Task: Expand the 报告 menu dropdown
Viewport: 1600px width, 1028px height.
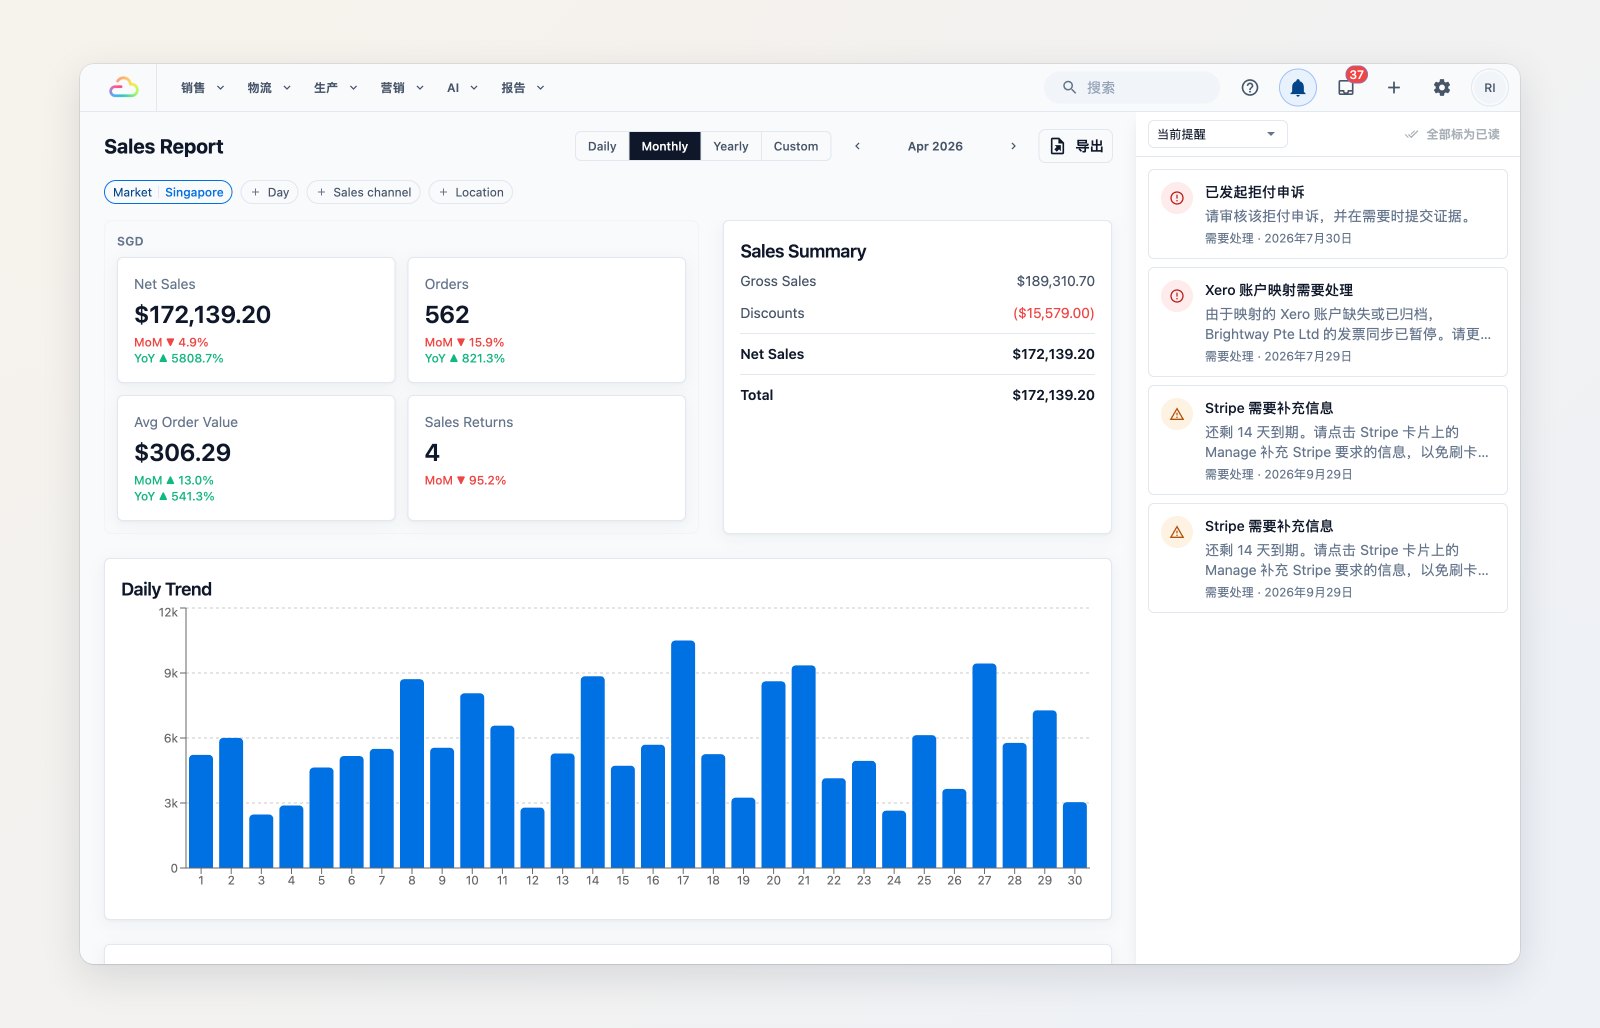Action: pyautogui.click(x=523, y=88)
